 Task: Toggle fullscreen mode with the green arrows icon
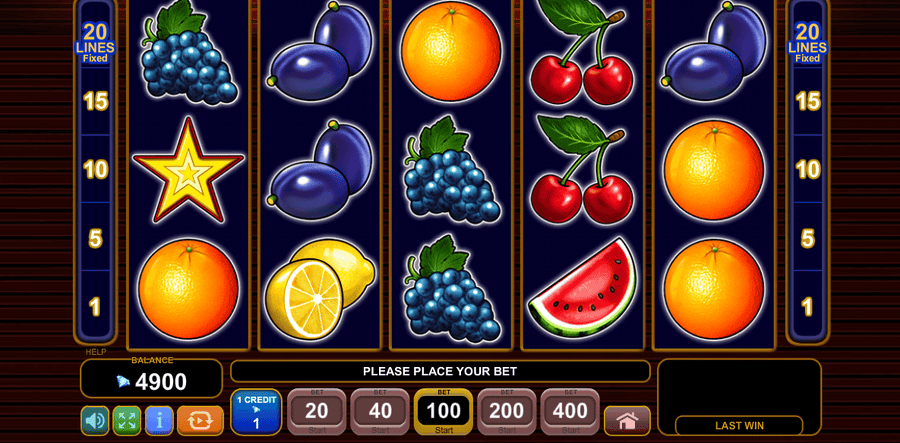(127, 421)
